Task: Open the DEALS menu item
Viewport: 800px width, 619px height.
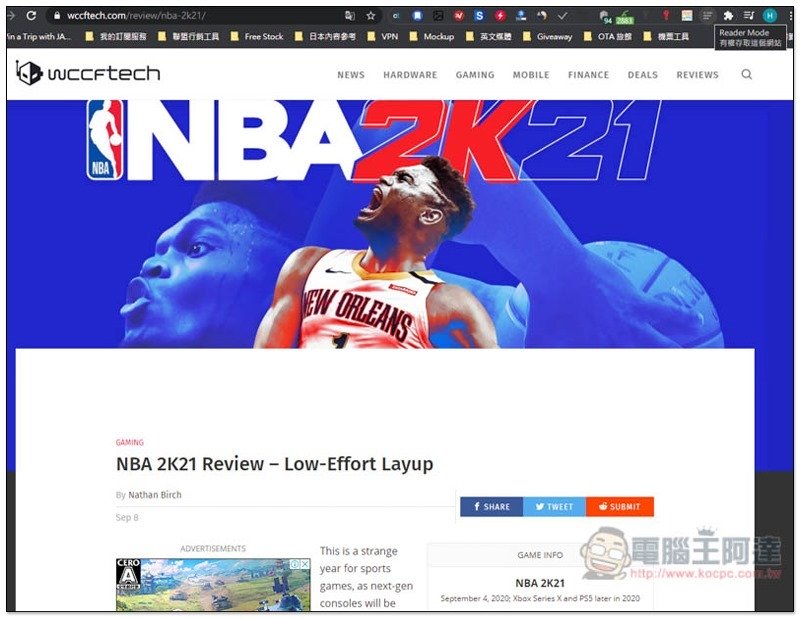Action: pos(642,75)
